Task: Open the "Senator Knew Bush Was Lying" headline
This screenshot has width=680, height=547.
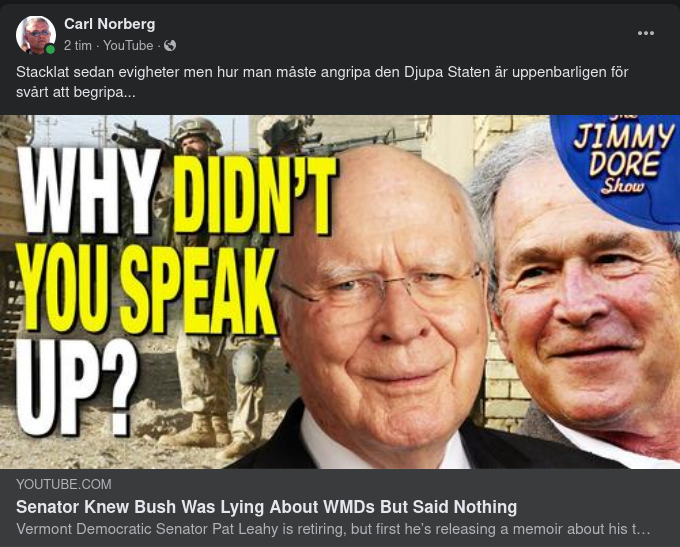Action: [266, 507]
